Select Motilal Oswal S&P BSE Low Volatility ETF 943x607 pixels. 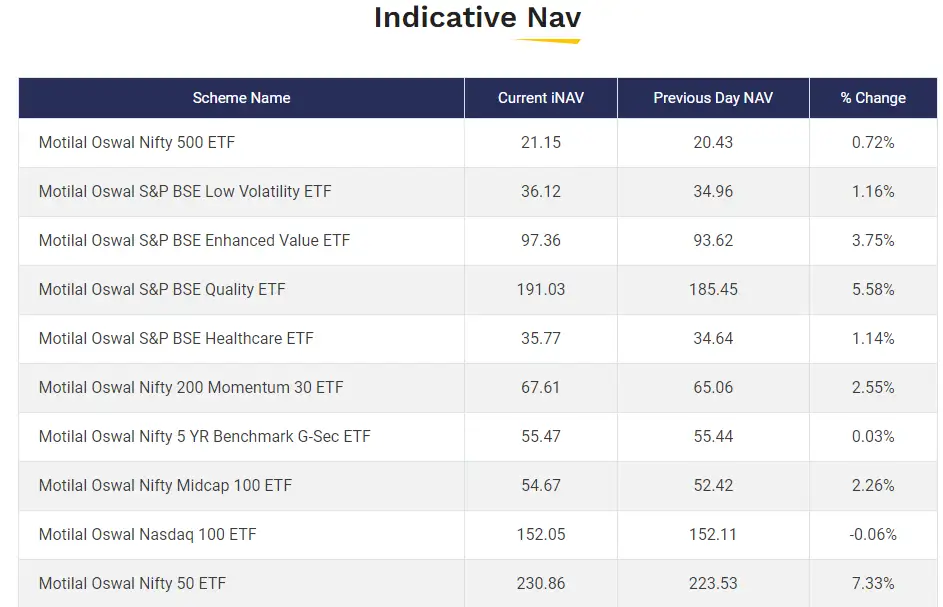point(185,192)
